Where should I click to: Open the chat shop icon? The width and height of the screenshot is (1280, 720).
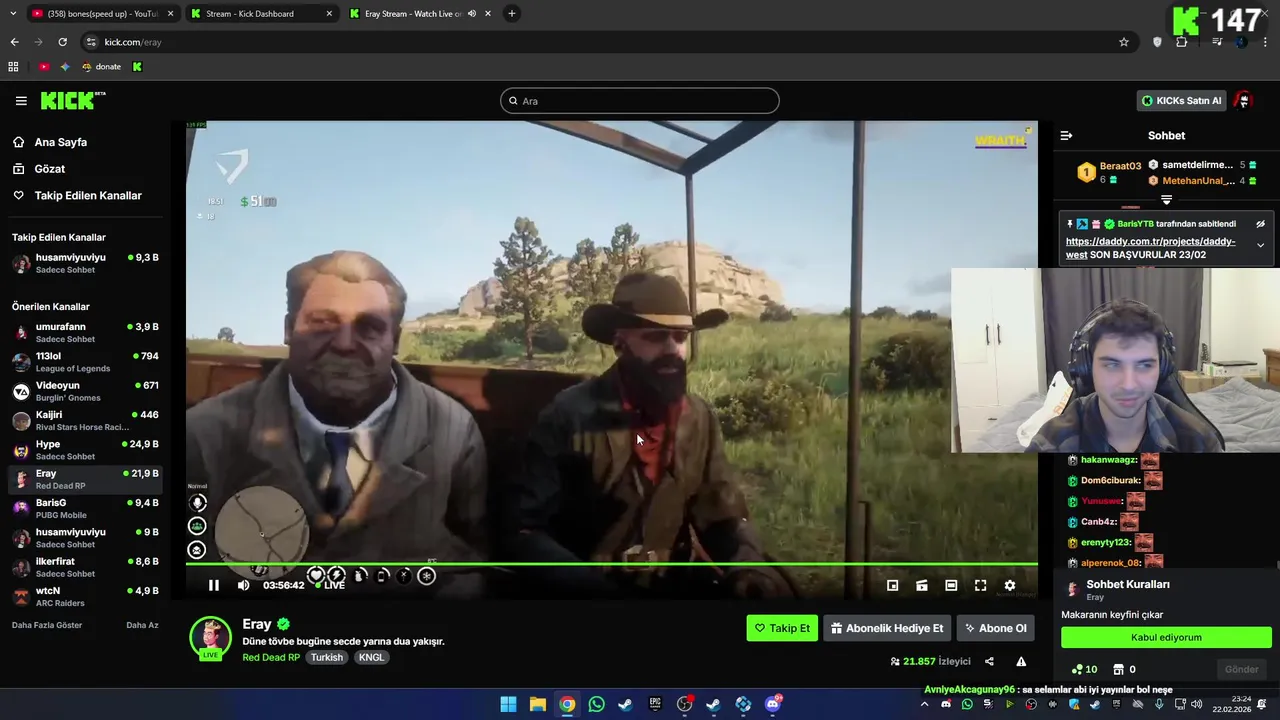point(1119,669)
